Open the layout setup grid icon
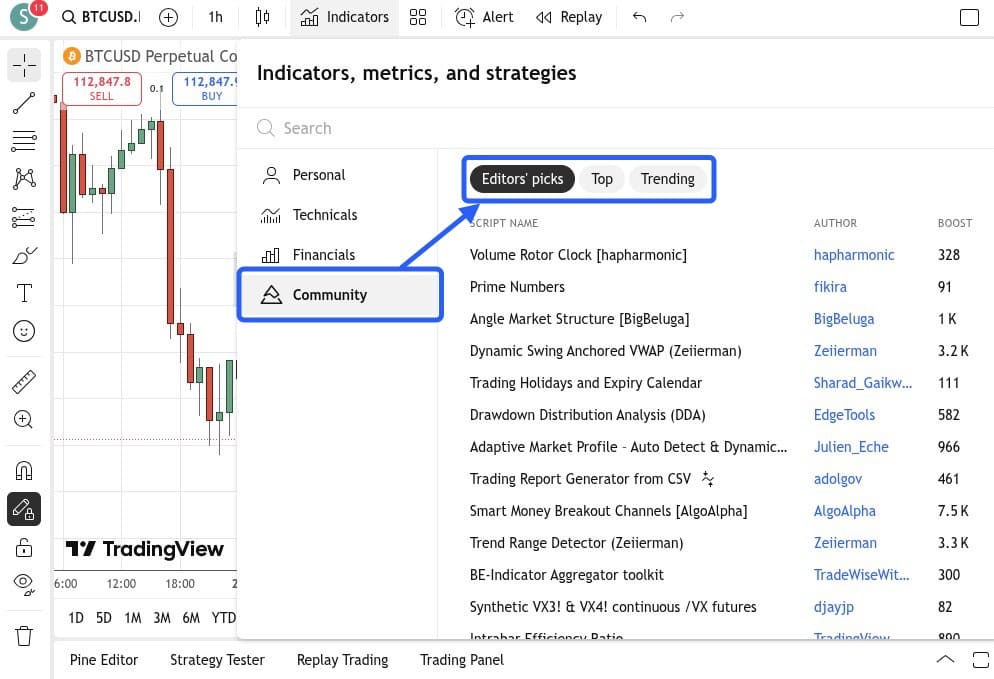This screenshot has height=679, width=994. coord(418,17)
